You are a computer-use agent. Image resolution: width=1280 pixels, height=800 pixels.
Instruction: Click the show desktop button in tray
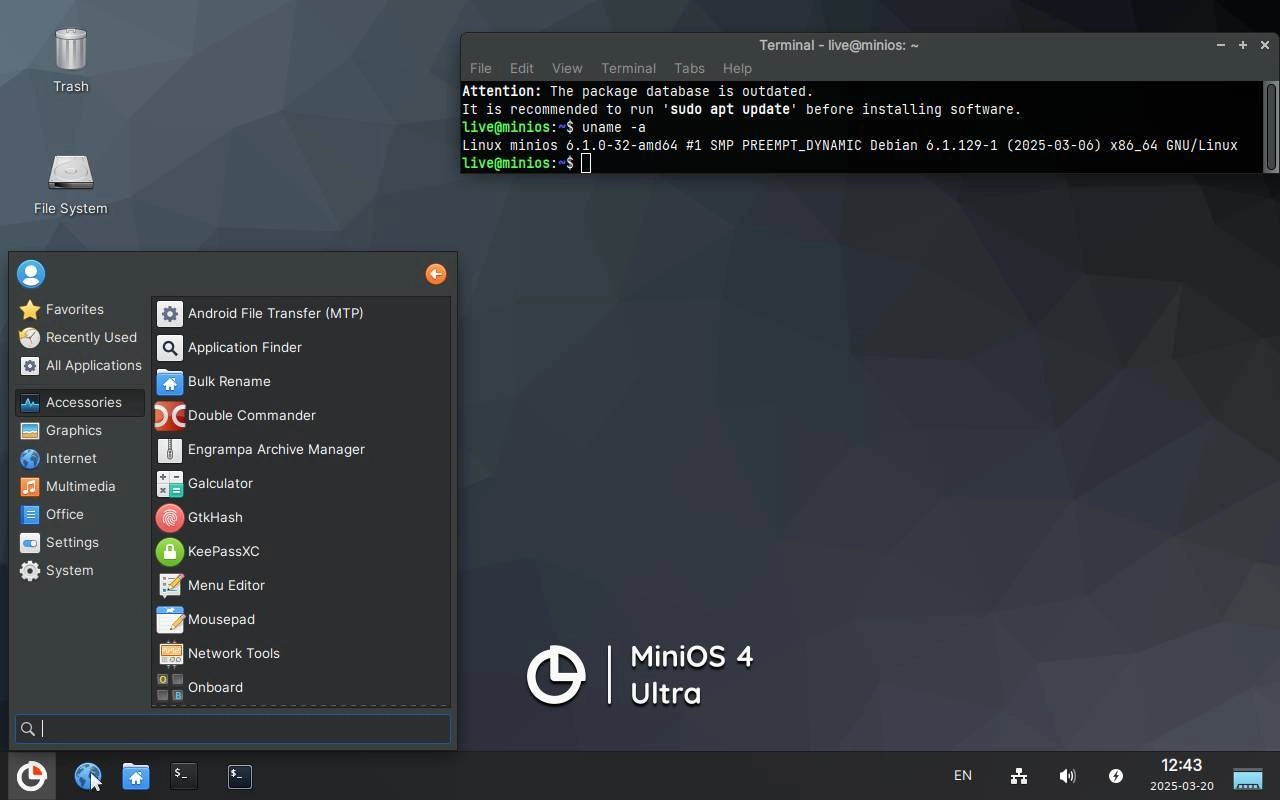pos(1248,777)
